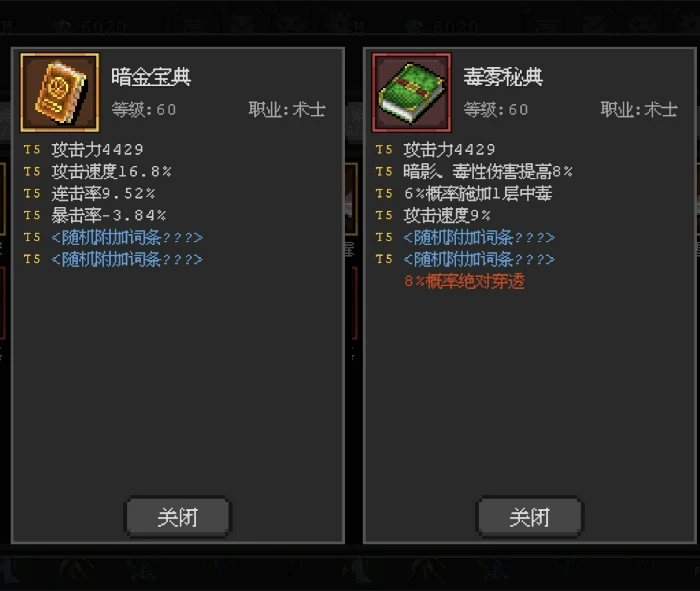Close the 毒雾秘典 item panel
Viewport: 700px width, 591px height.
click(529, 517)
